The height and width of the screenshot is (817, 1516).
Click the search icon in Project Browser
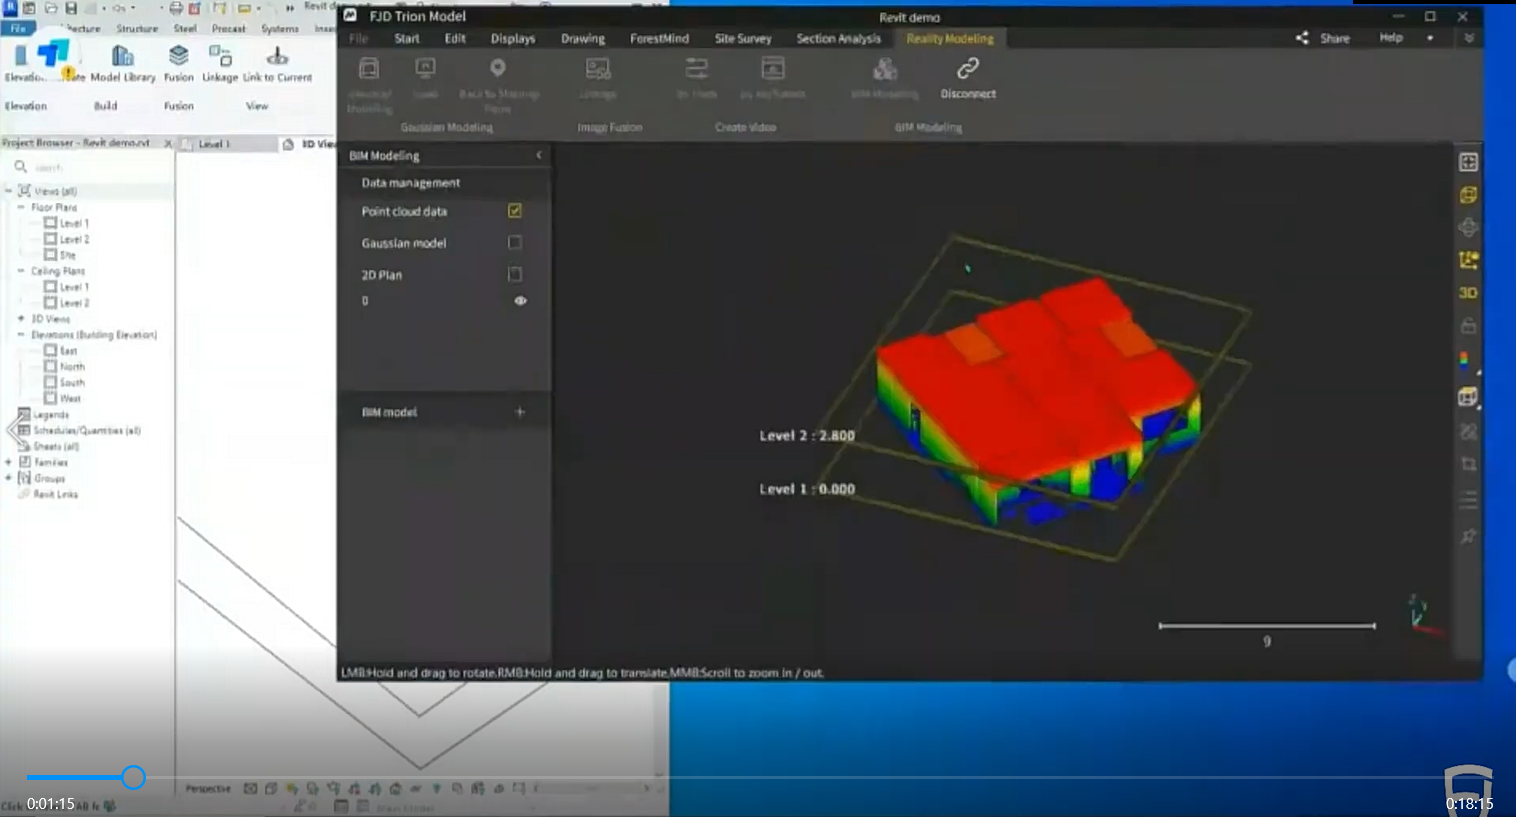(20, 167)
